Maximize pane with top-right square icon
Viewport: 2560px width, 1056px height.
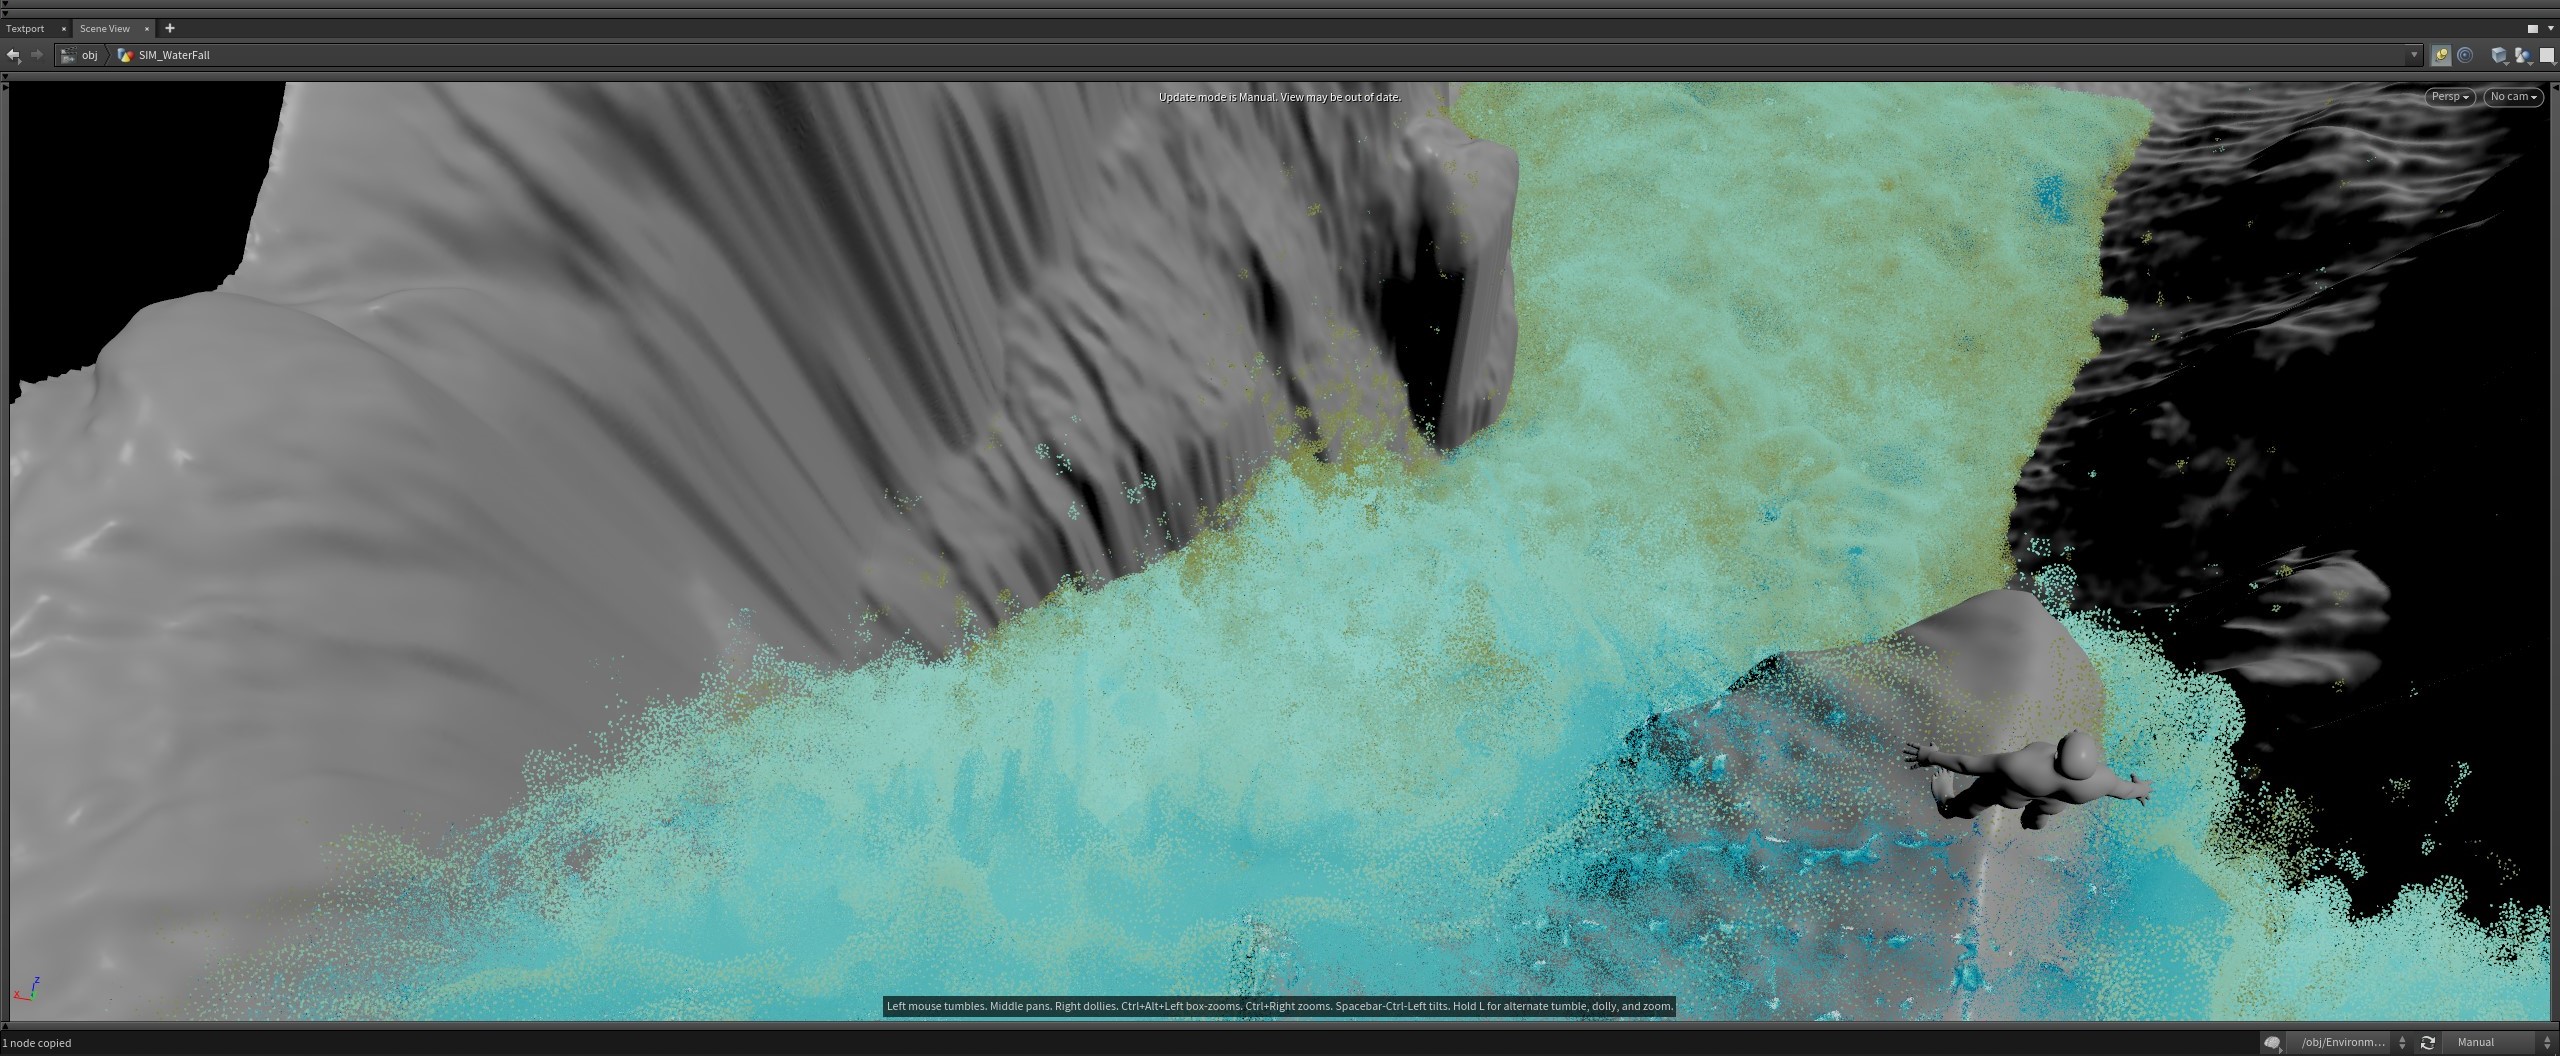2533,29
